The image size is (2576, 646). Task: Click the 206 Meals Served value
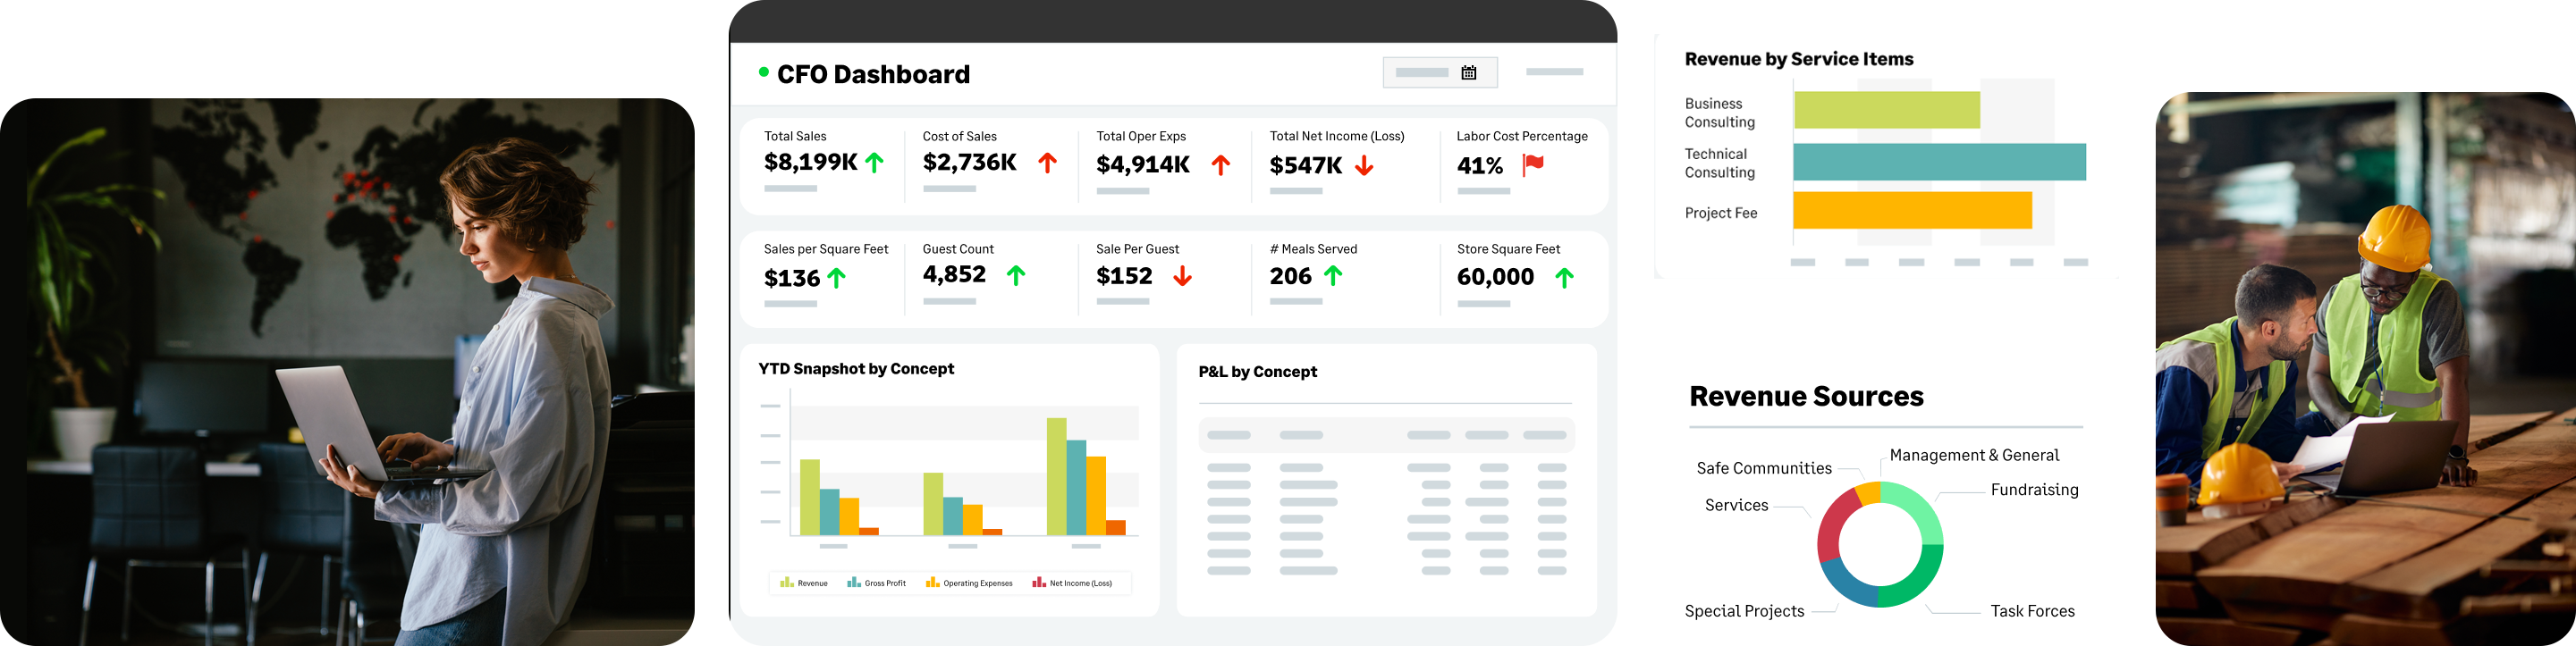[1290, 276]
